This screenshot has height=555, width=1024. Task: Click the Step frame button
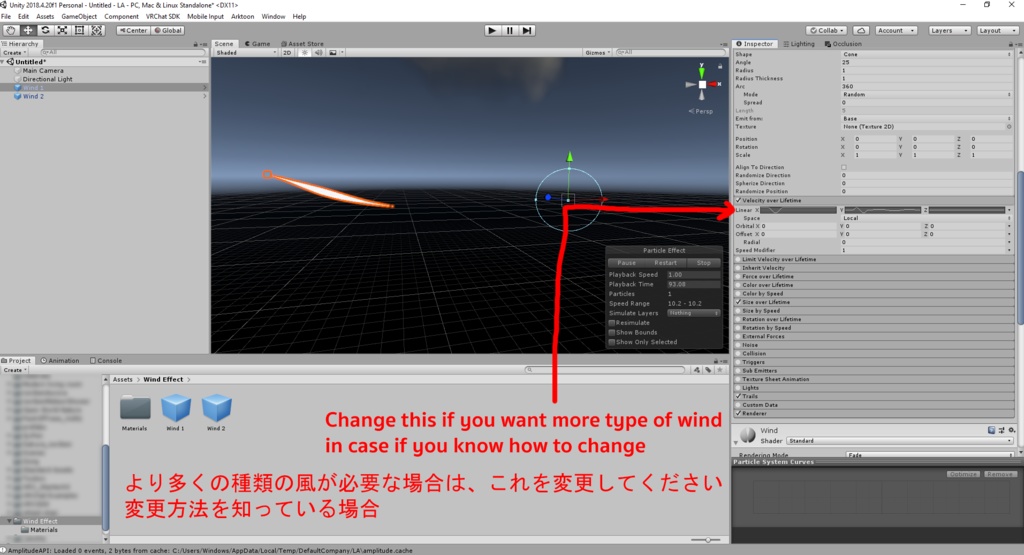point(527,30)
